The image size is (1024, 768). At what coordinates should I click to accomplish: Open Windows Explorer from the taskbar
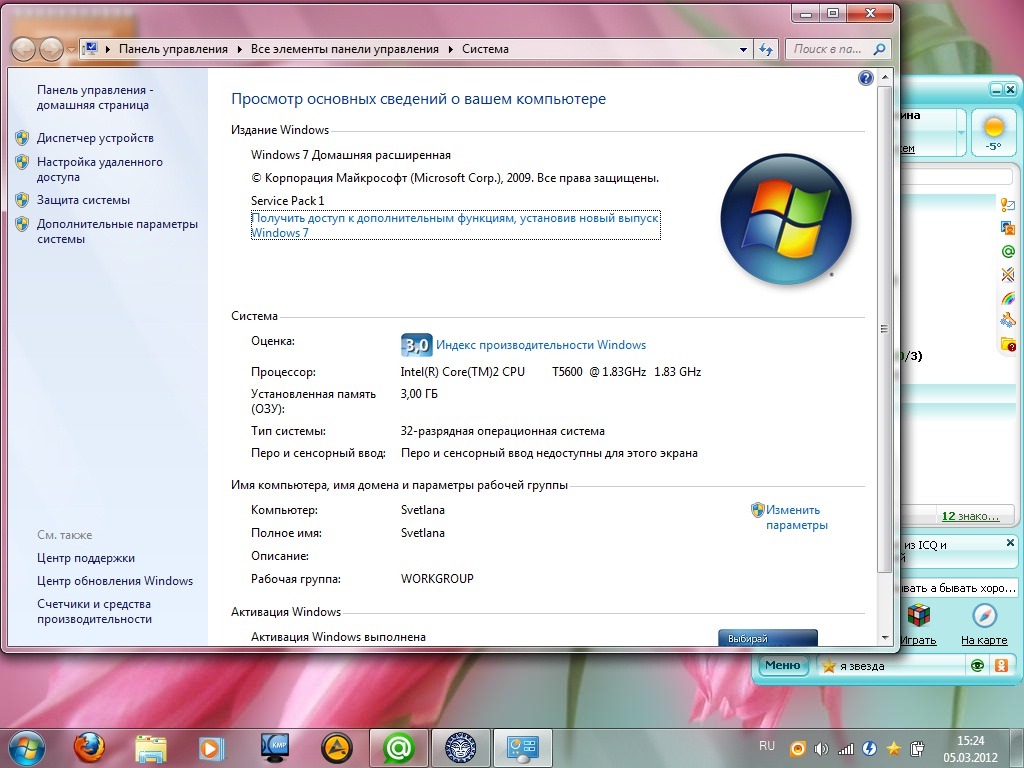[x=151, y=748]
